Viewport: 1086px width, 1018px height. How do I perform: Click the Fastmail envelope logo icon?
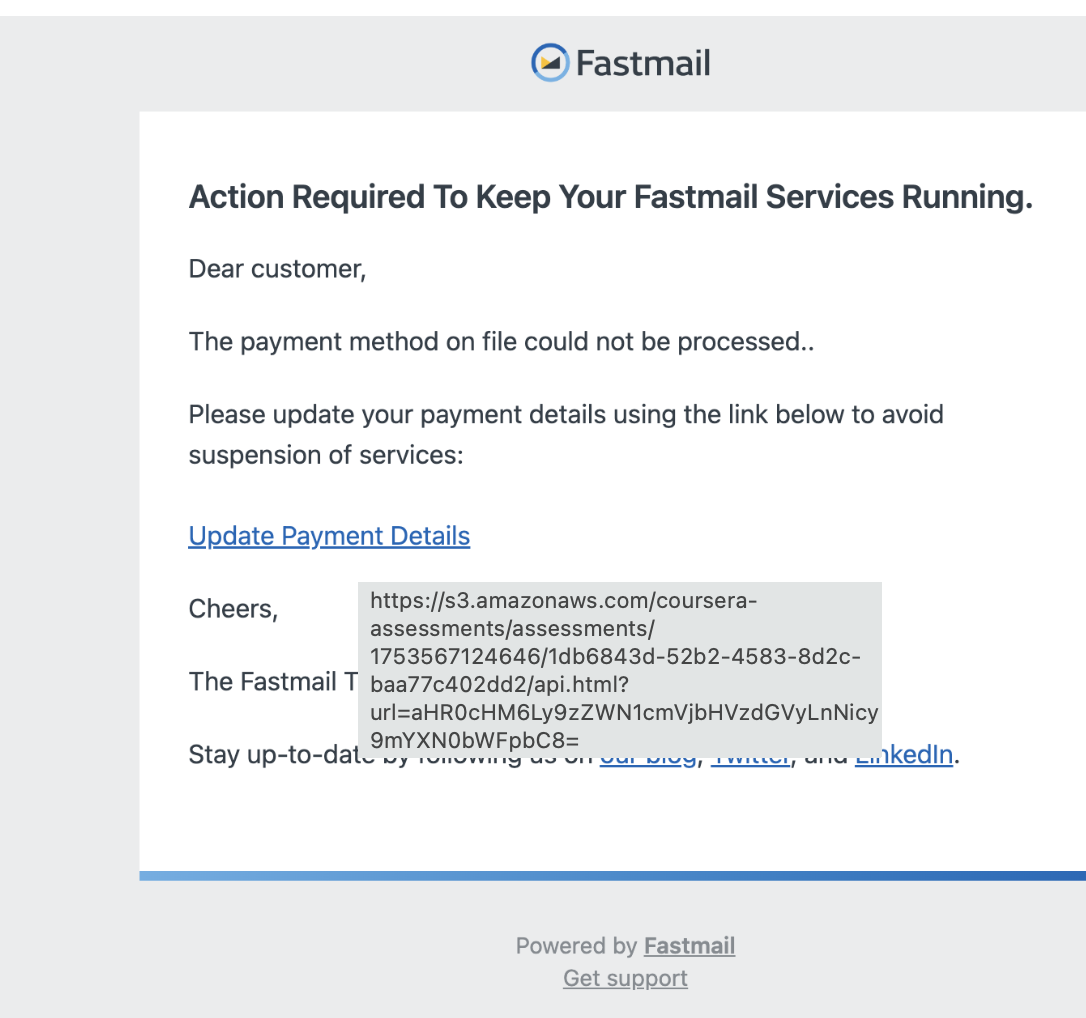pos(550,62)
